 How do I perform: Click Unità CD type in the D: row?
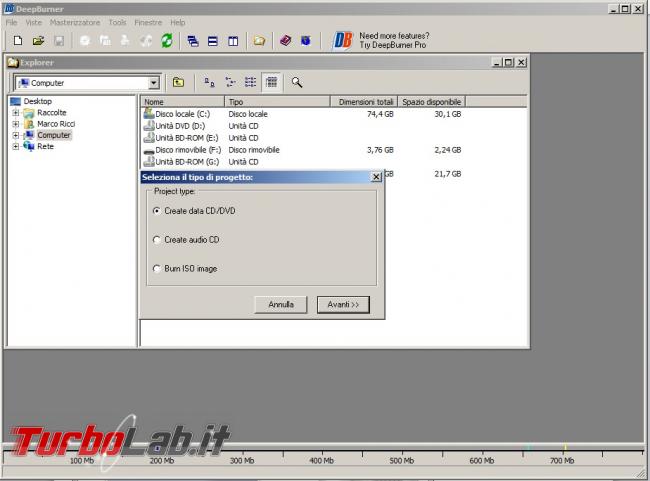point(243,126)
